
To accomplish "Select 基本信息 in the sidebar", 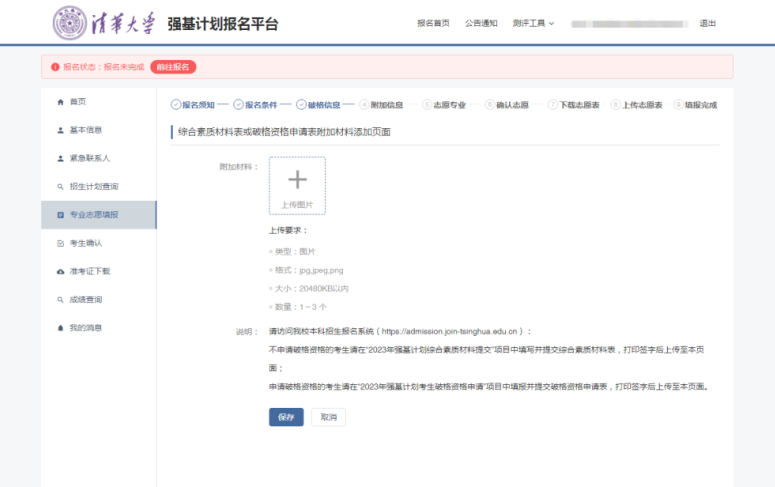I will (x=99, y=130).
